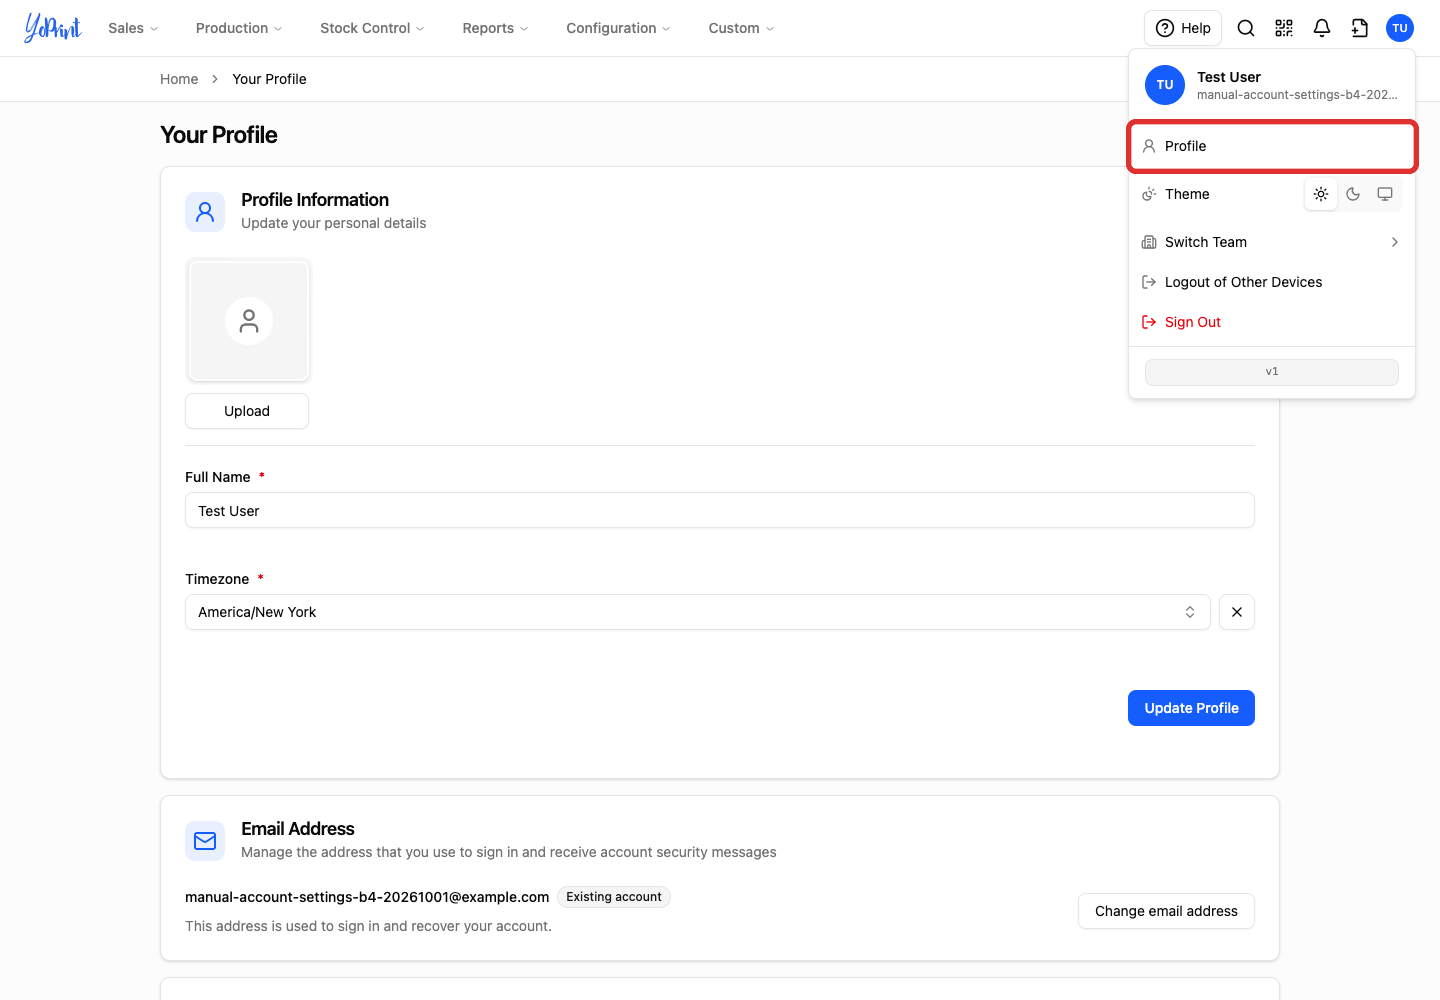
Task: Click the file import icon in the header
Action: 1360,28
